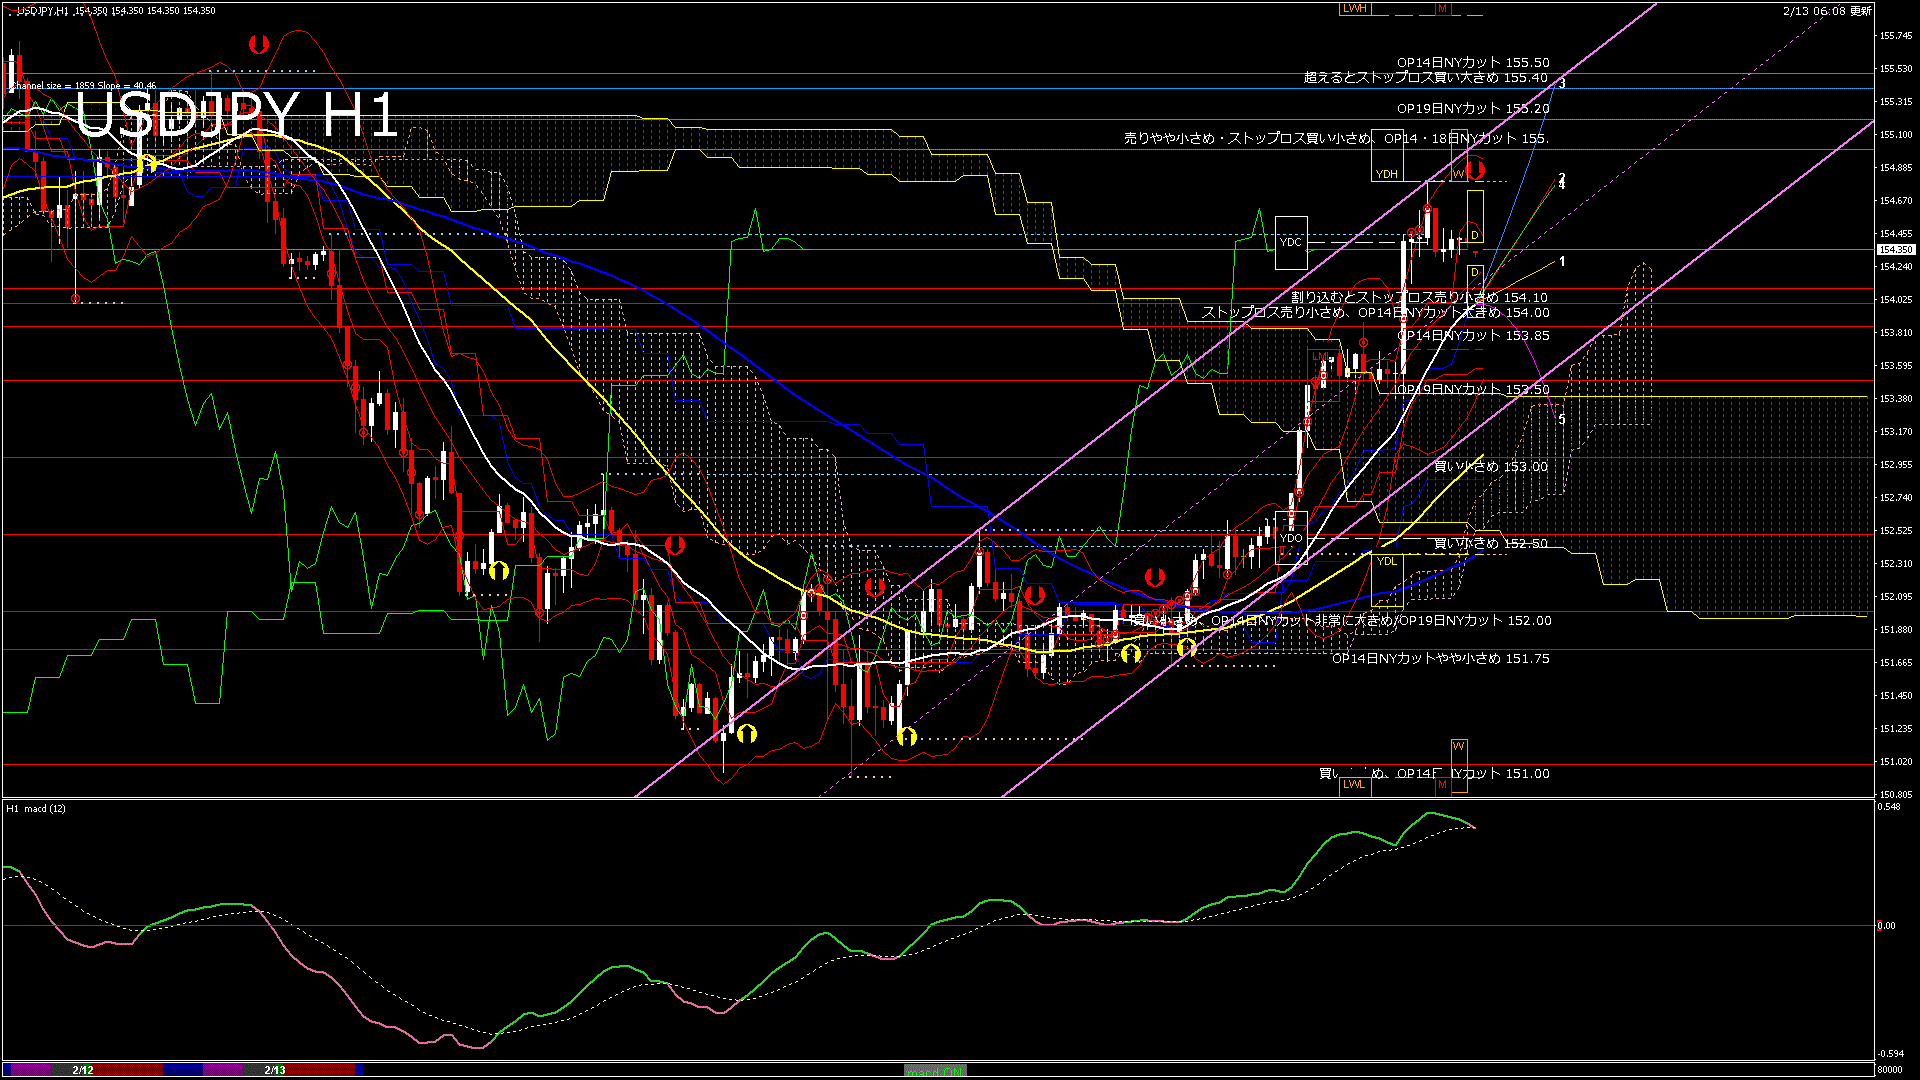Select 'OP19日NYカット 155.20' label
Image resolution: width=1920 pixels, height=1080 pixels.
tap(1473, 108)
